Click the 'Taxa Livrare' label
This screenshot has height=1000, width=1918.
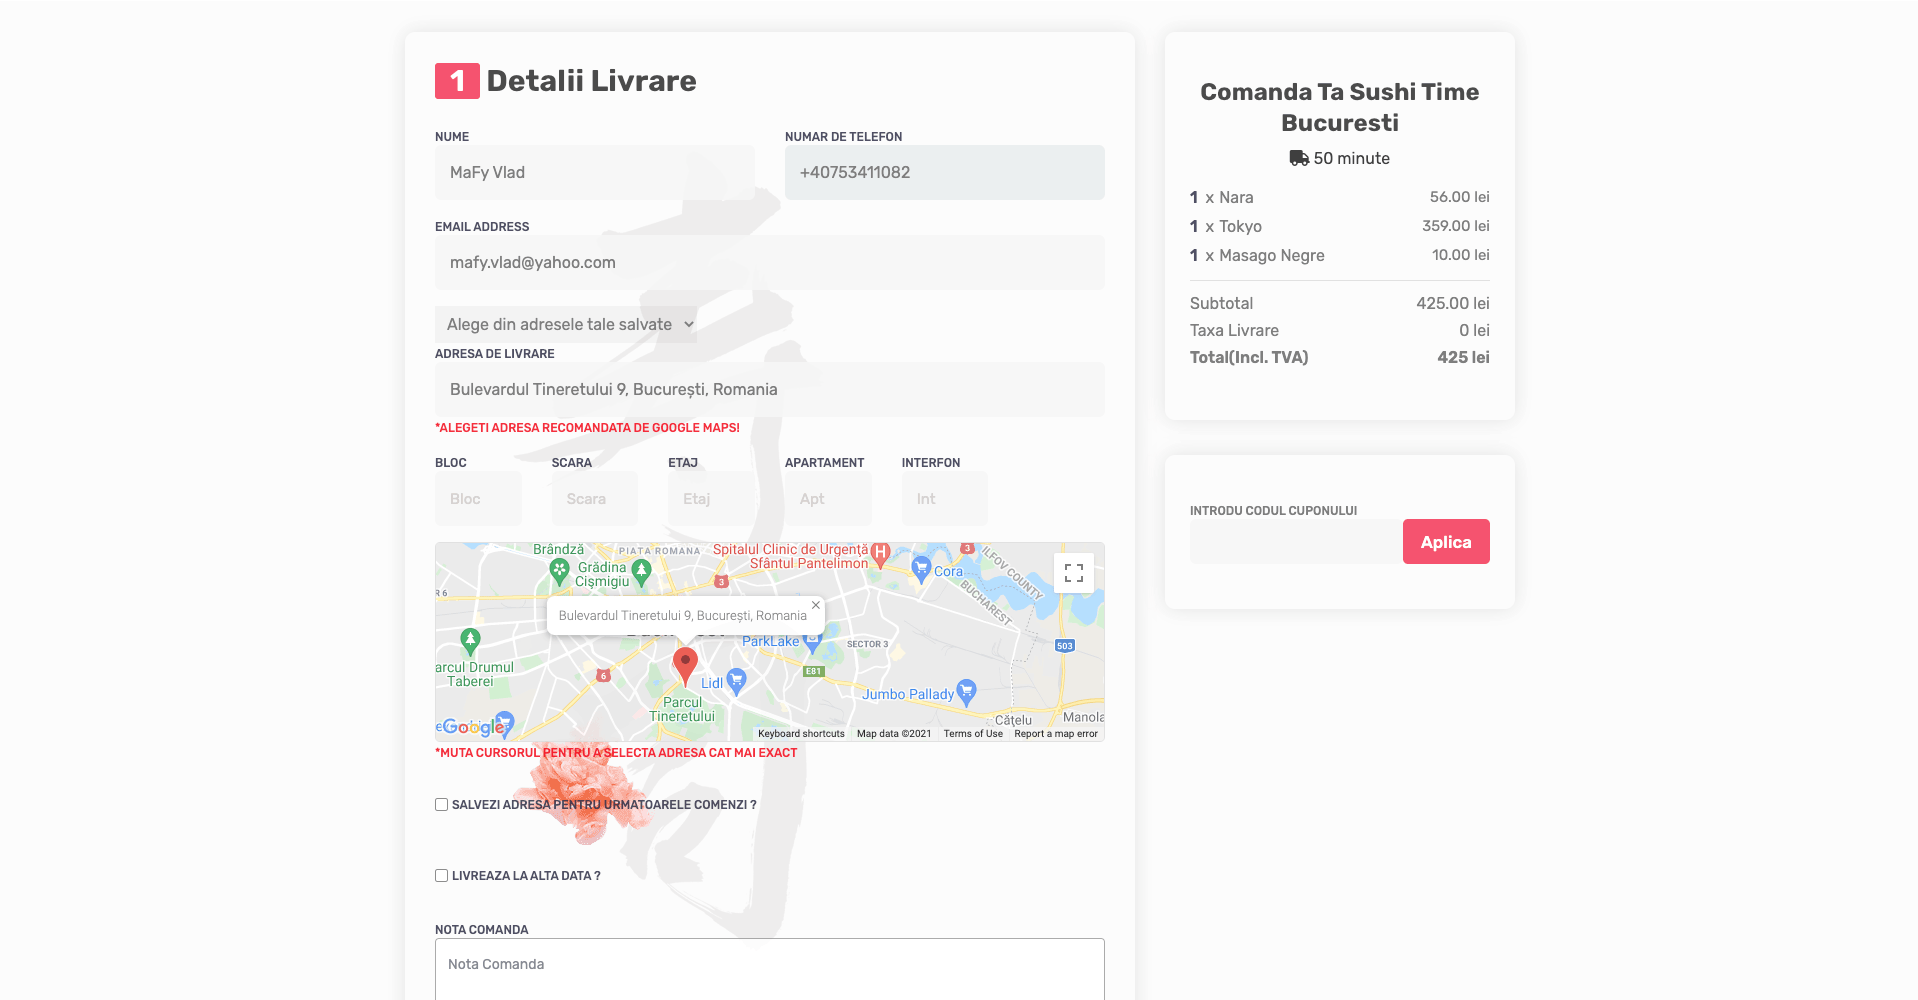(x=1234, y=331)
